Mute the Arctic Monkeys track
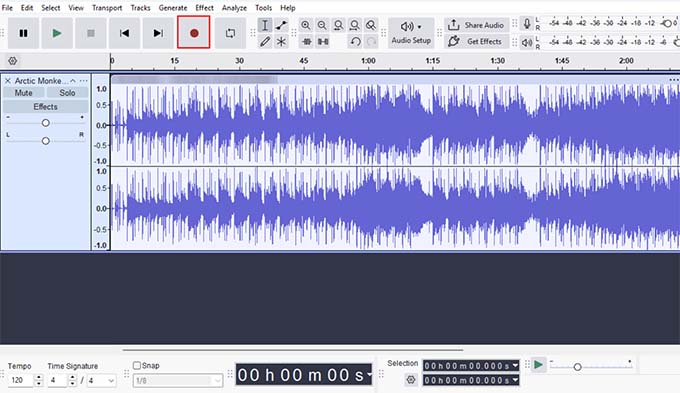 tap(23, 93)
